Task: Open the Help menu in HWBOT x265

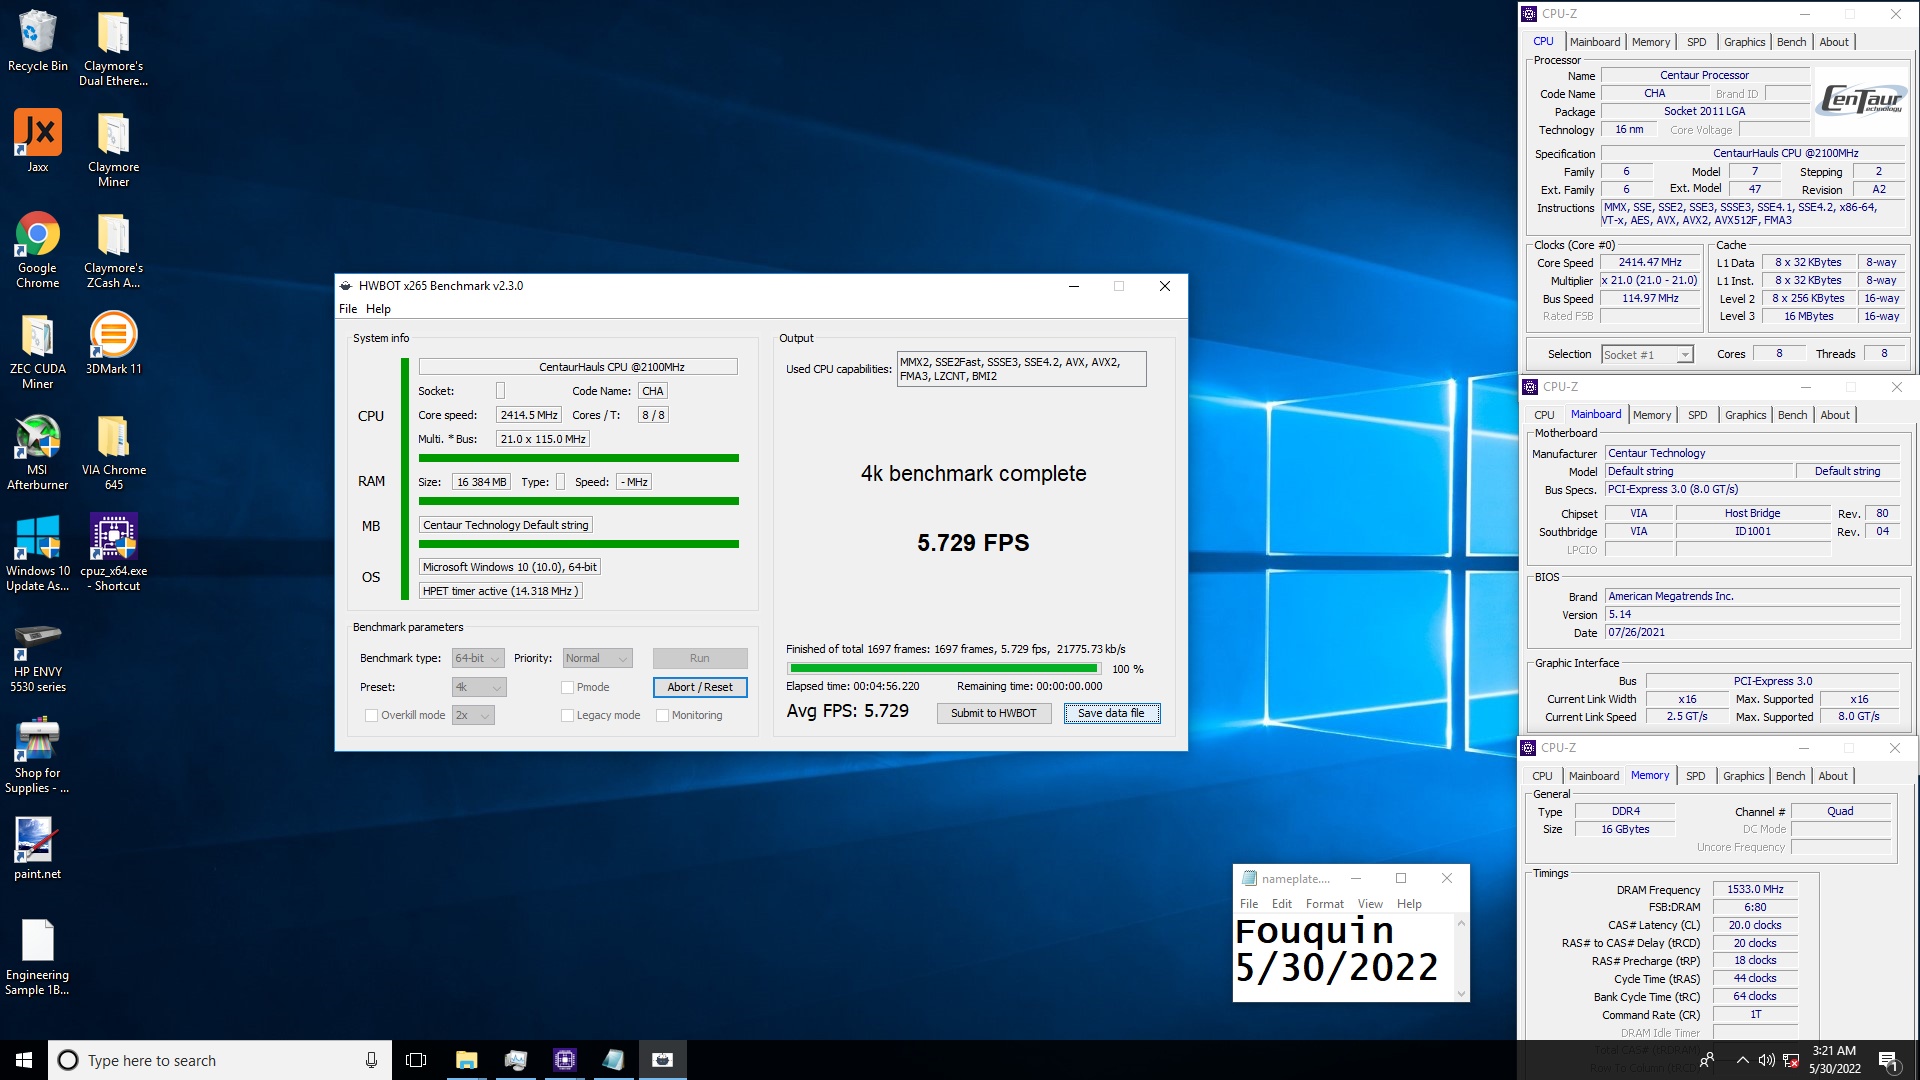Action: pyautogui.click(x=378, y=309)
